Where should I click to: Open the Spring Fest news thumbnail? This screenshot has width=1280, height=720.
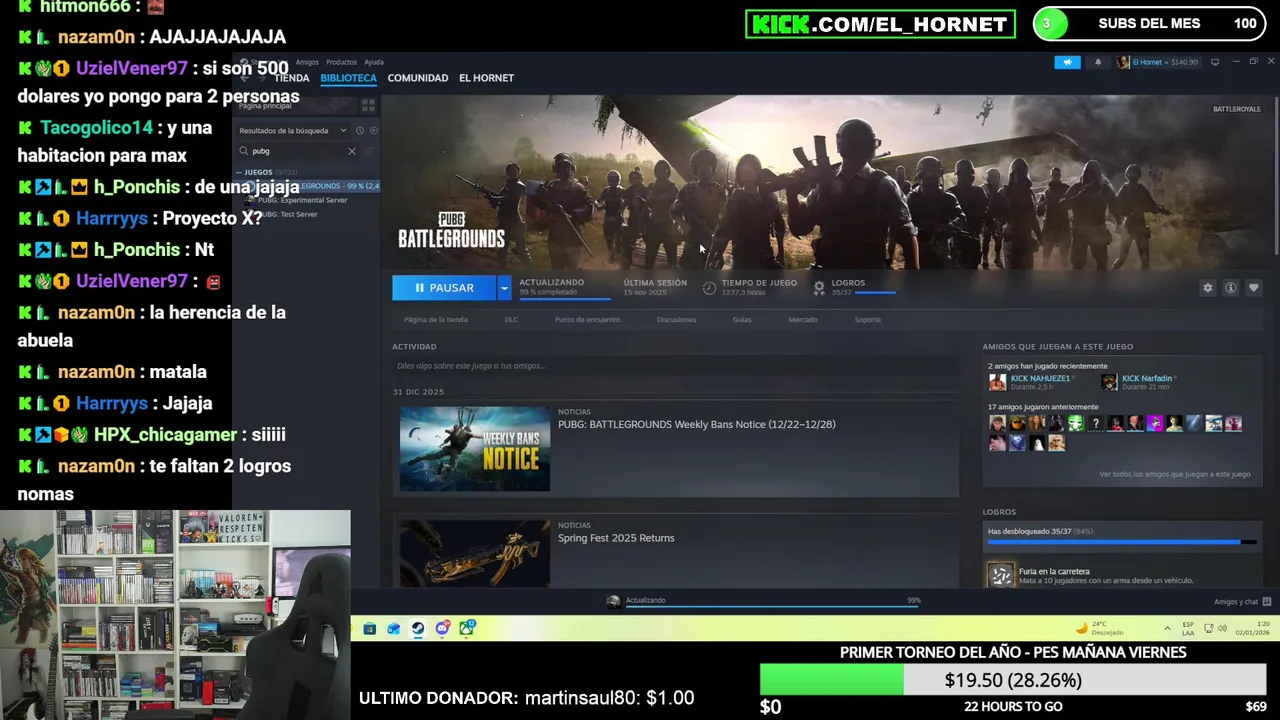[x=475, y=554]
